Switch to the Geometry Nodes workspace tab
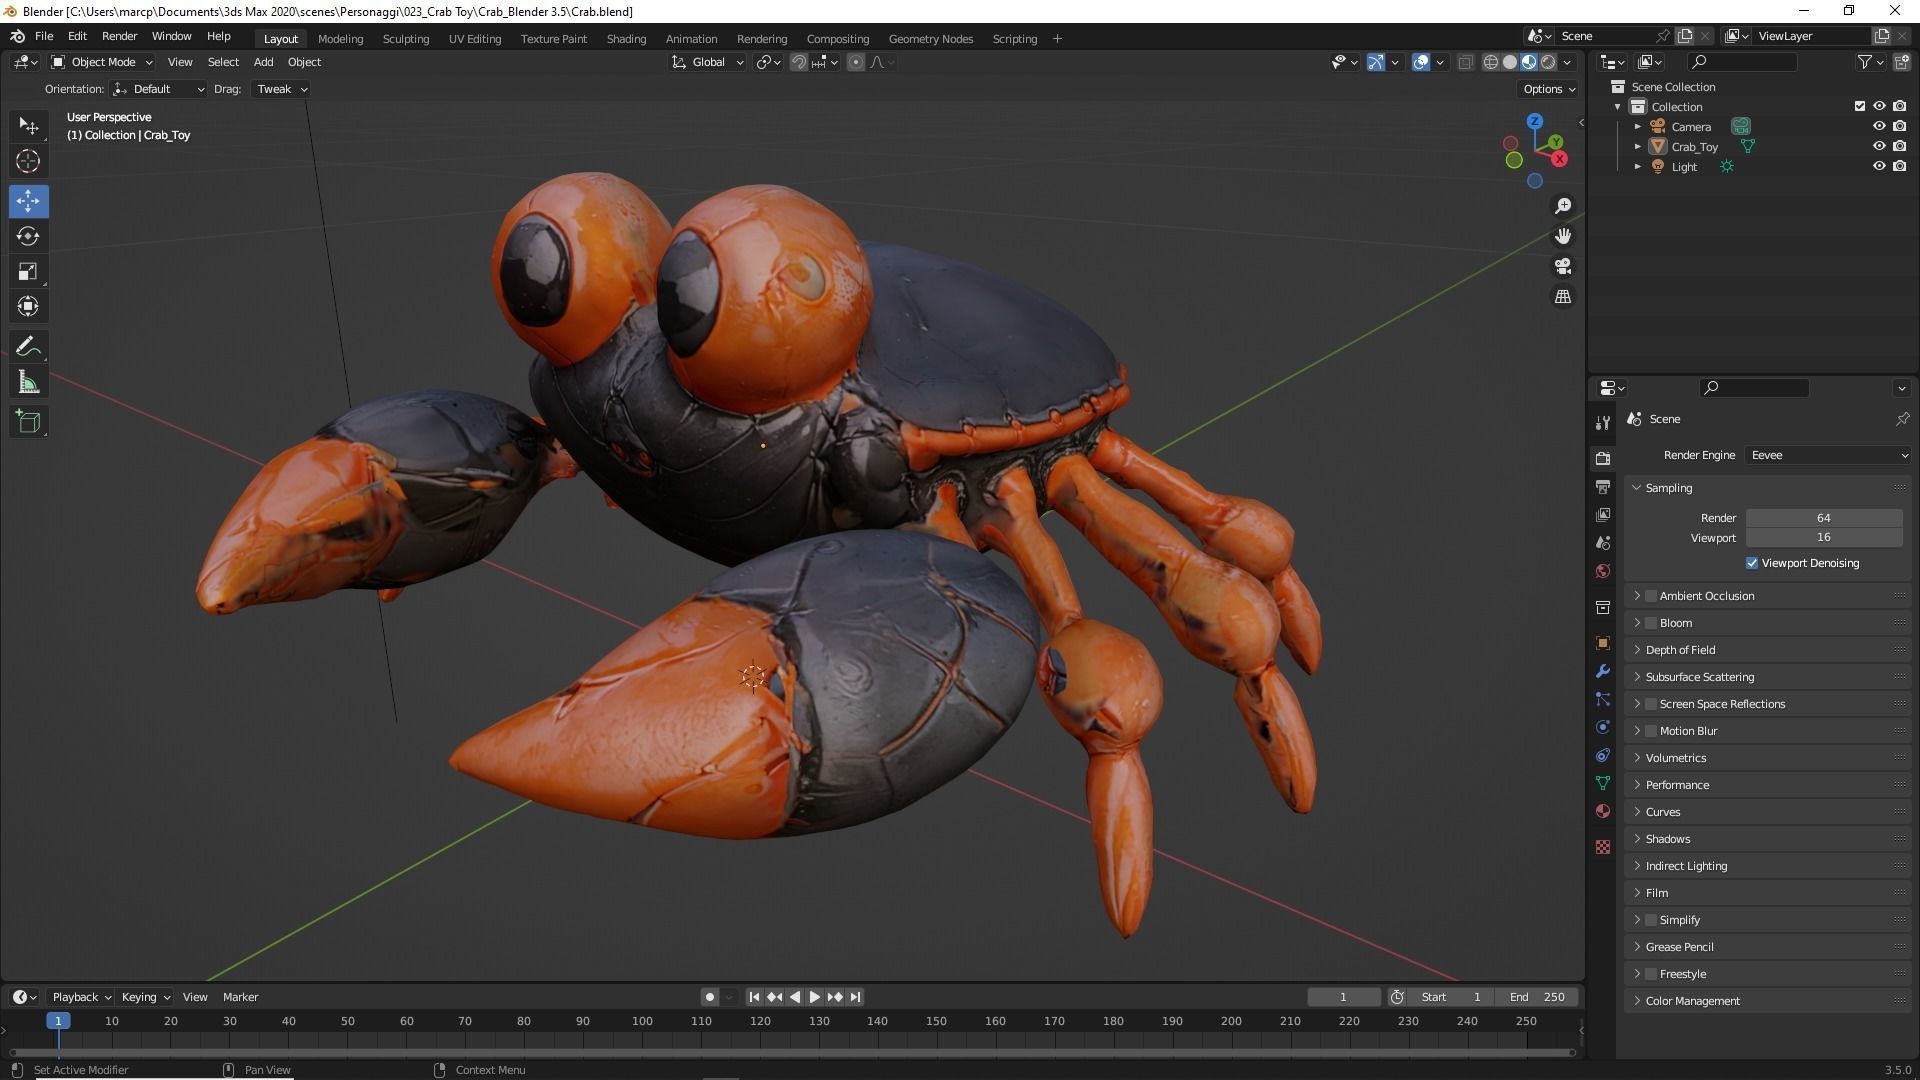This screenshot has width=1920, height=1080. click(x=930, y=39)
